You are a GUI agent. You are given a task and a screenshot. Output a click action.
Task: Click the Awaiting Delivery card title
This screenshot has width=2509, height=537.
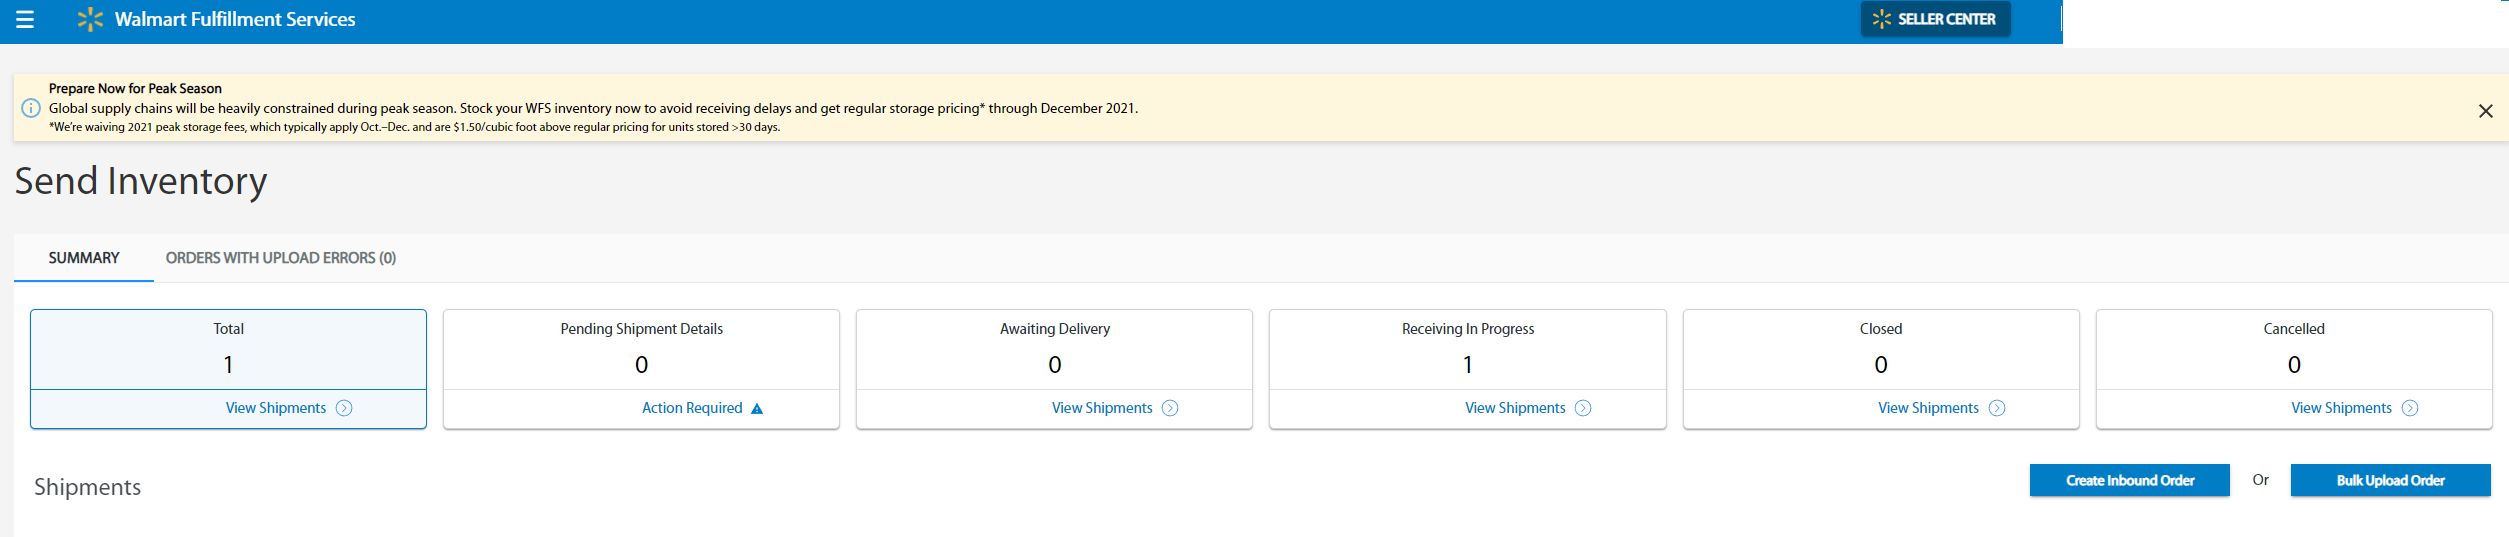tap(1054, 329)
